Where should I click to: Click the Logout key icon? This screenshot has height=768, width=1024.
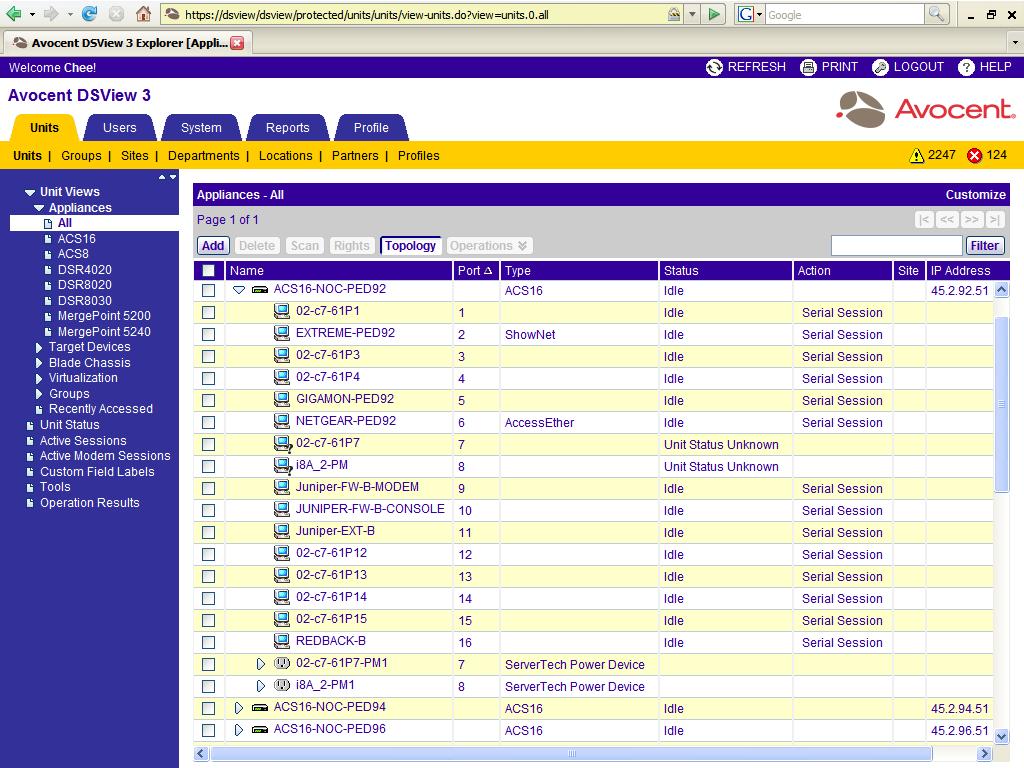pyautogui.click(x=880, y=67)
